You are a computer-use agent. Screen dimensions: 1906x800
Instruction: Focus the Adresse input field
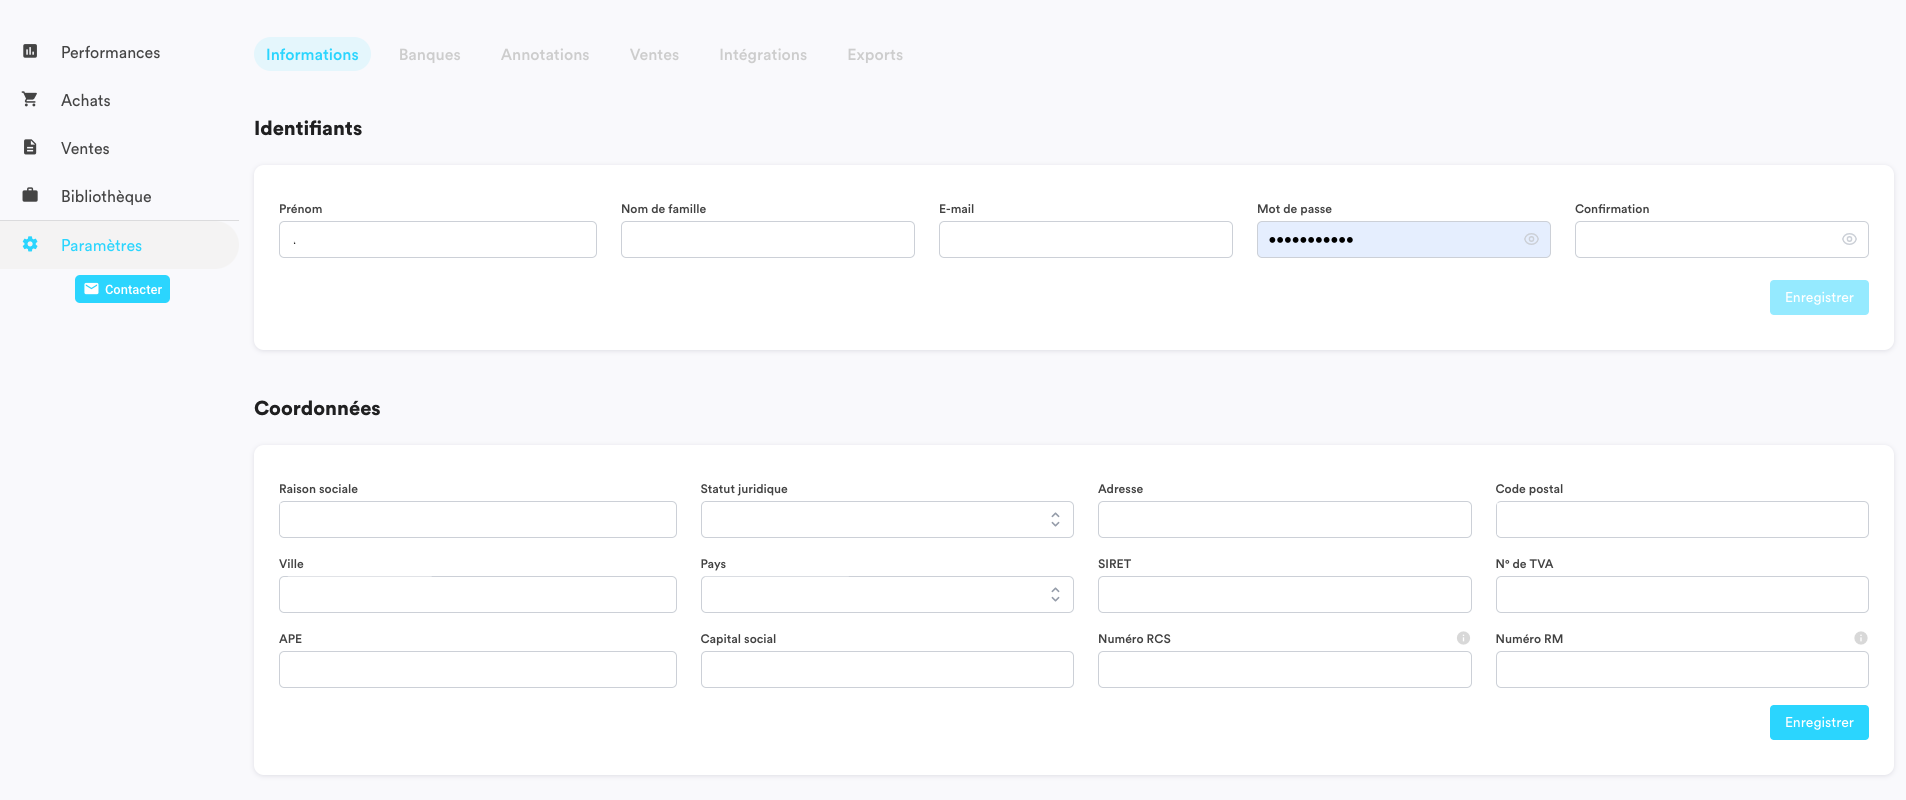(1285, 519)
